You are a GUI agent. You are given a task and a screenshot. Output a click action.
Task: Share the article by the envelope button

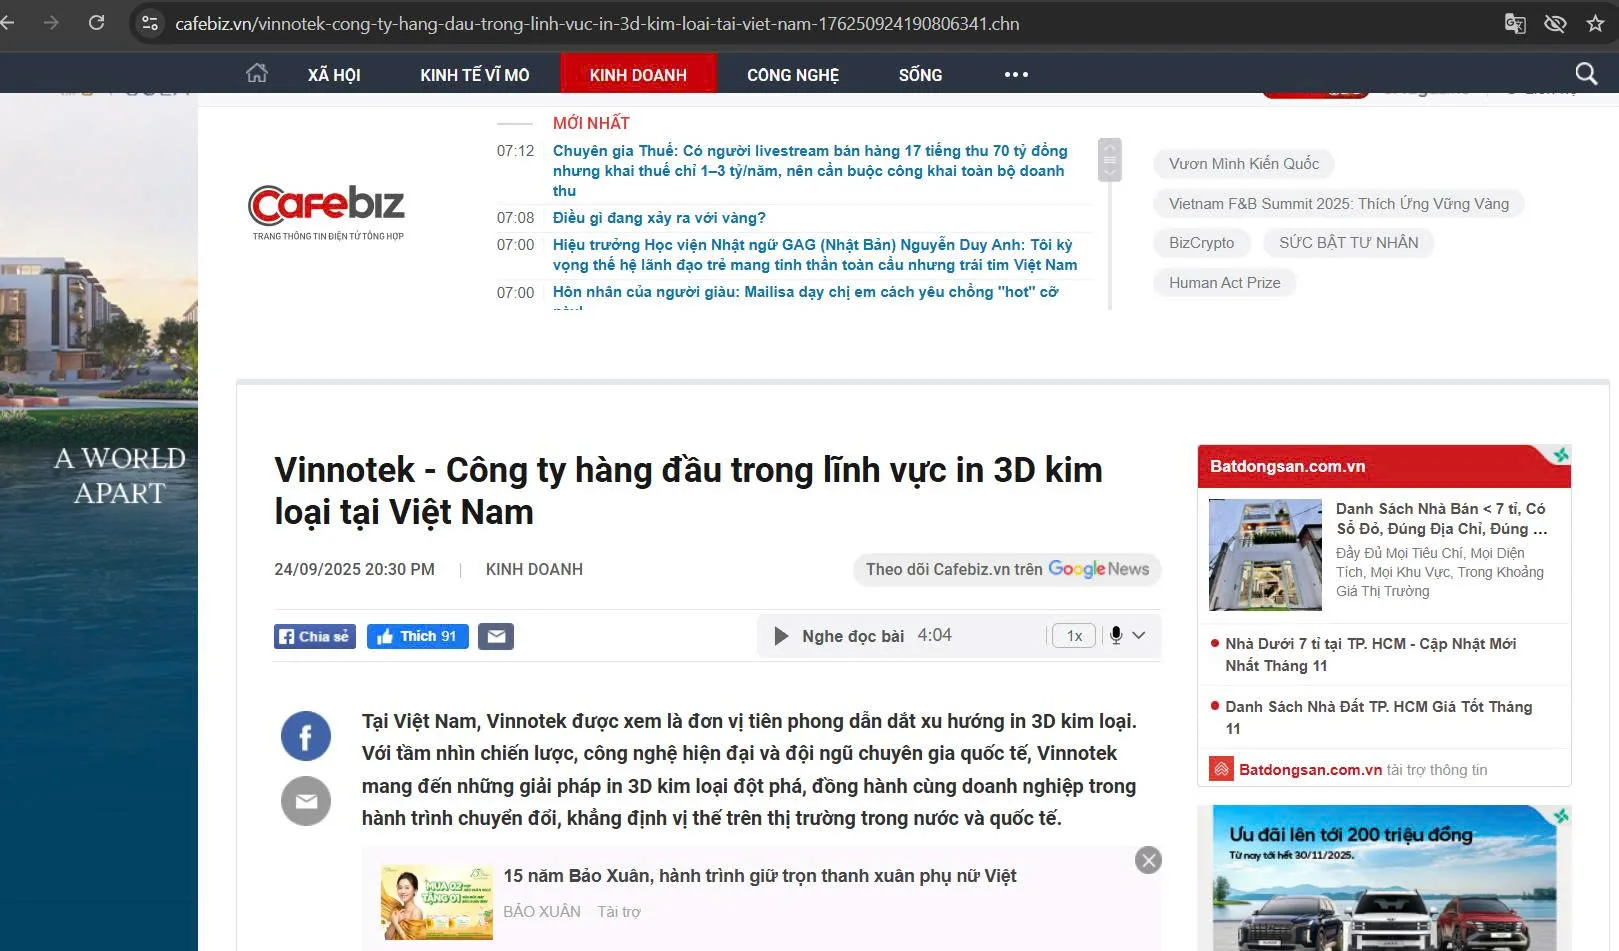click(496, 636)
